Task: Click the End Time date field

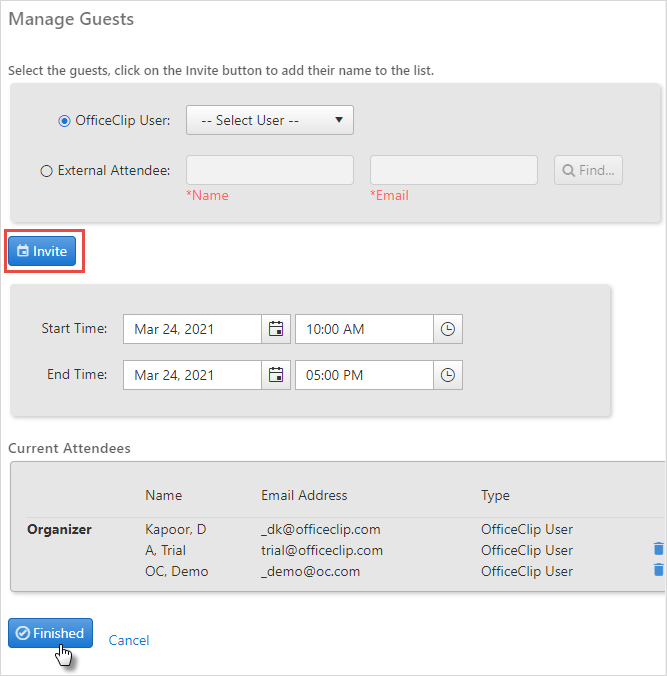Action: [192, 375]
